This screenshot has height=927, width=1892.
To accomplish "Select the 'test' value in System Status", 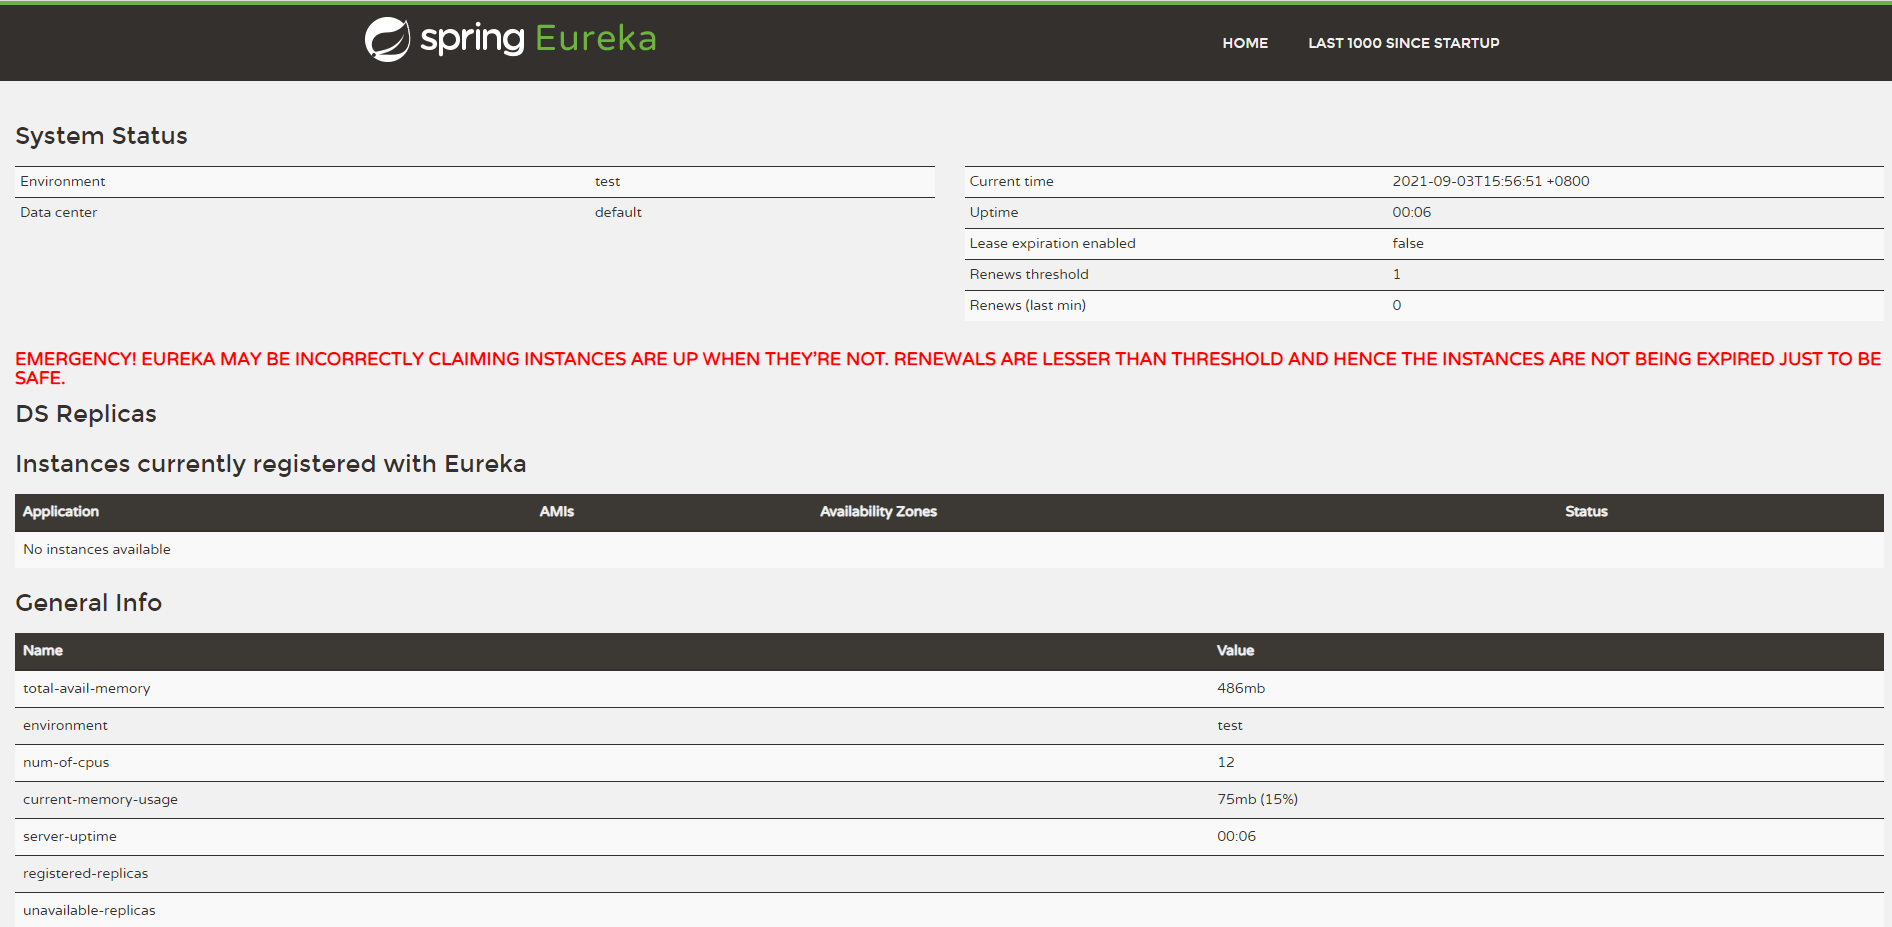I will (x=607, y=181).
